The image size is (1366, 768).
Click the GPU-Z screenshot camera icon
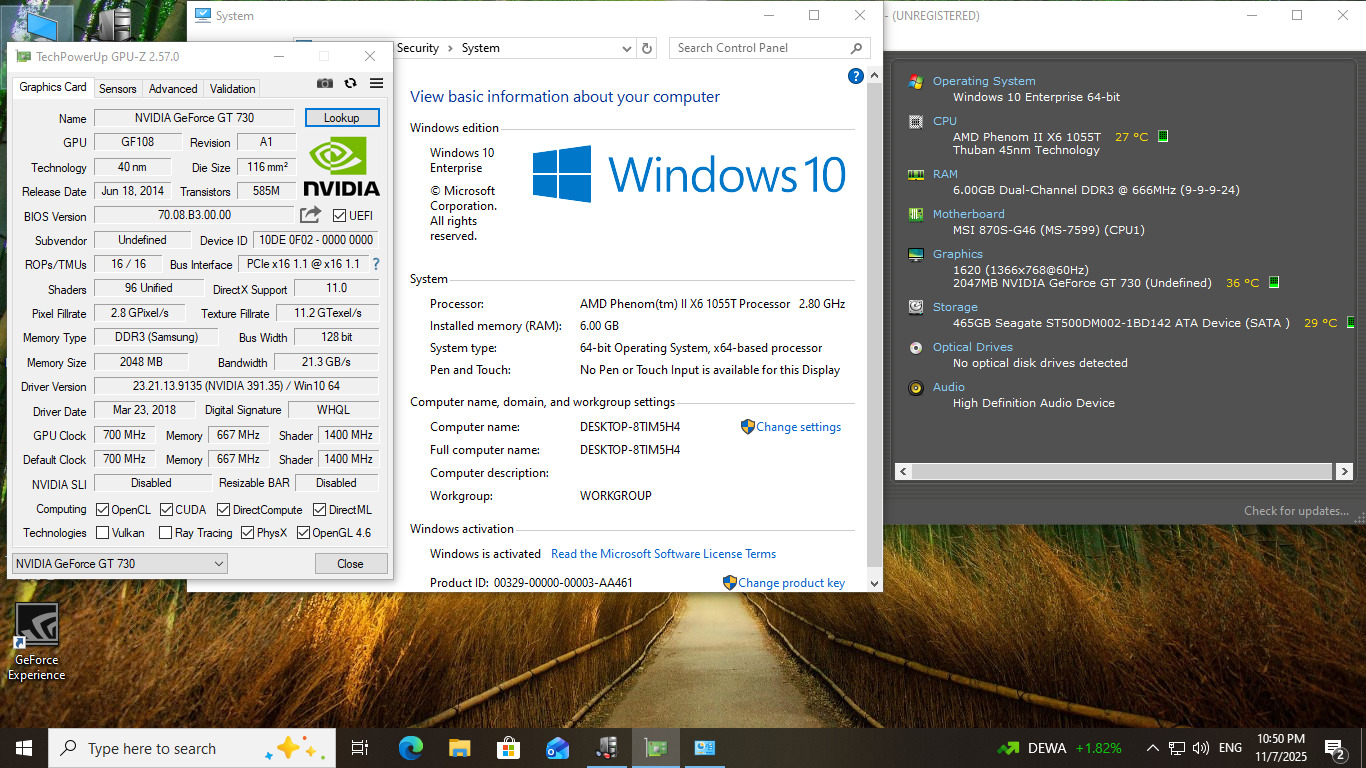point(325,84)
